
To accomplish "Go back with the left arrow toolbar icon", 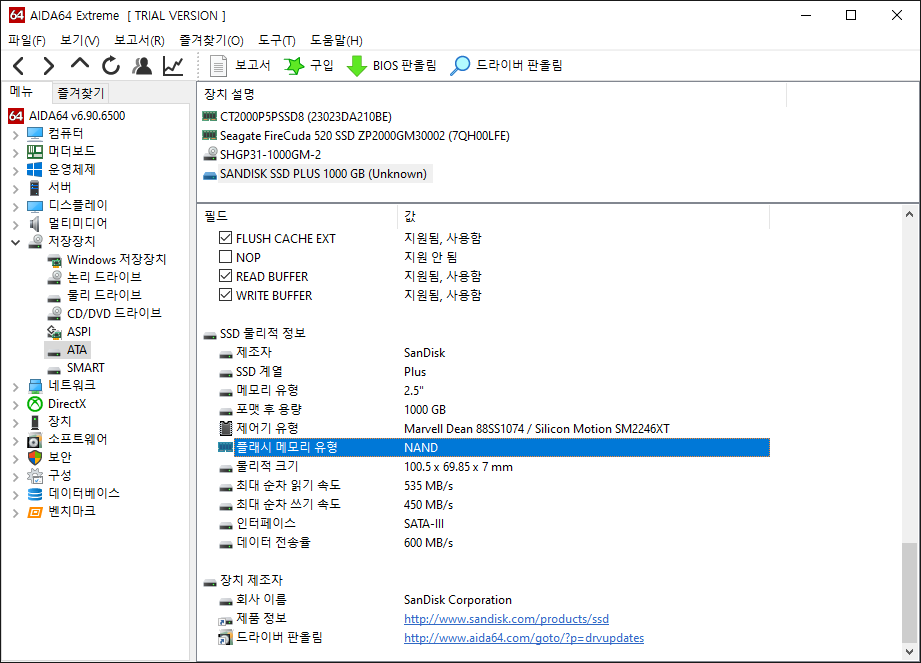I will click(x=19, y=66).
